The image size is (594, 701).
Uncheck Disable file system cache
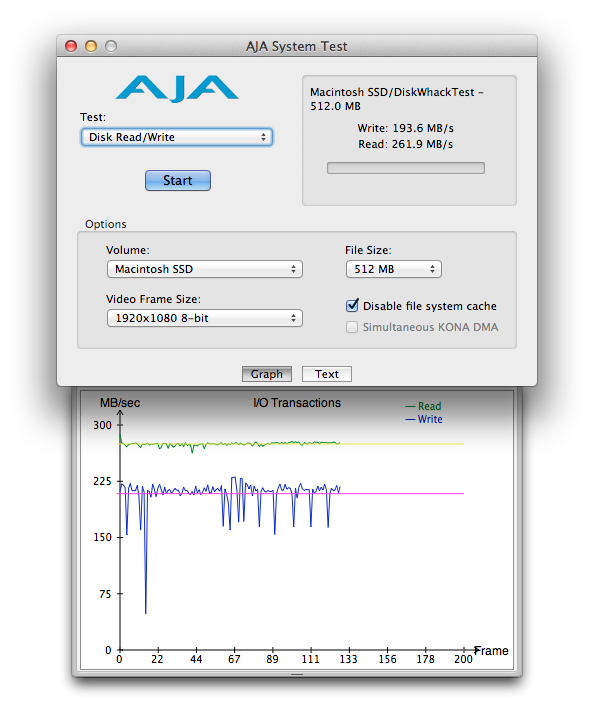pos(352,306)
